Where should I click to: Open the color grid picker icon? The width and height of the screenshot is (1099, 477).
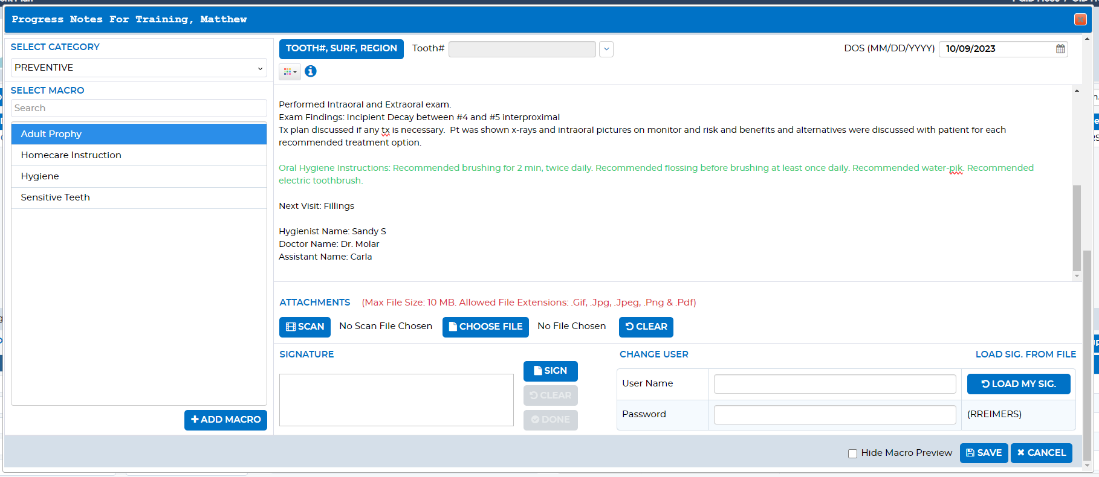coord(289,71)
